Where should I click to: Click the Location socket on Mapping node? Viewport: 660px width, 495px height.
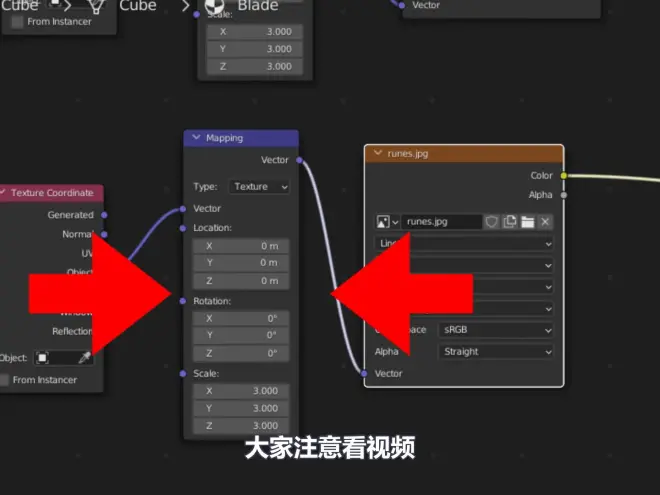tap(183, 228)
